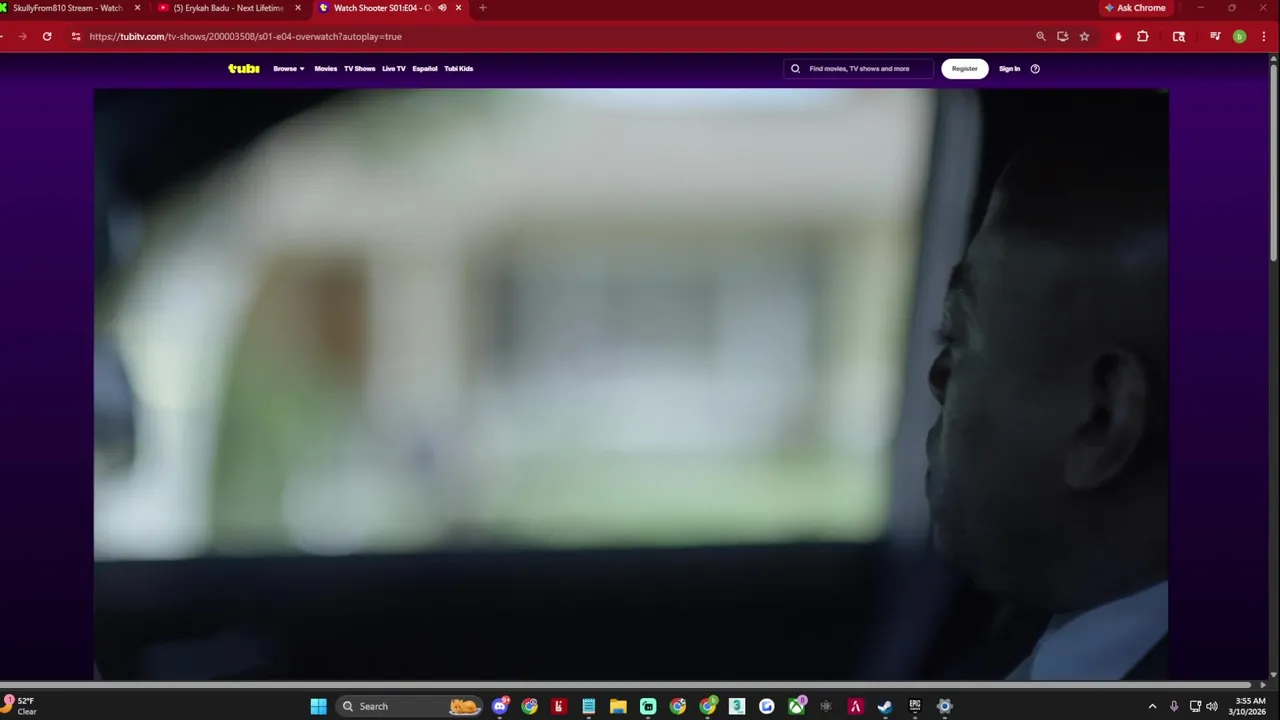Click the zoom magnifier icon in address bar
The image size is (1280, 720).
pyautogui.click(x=1041, y=36)
